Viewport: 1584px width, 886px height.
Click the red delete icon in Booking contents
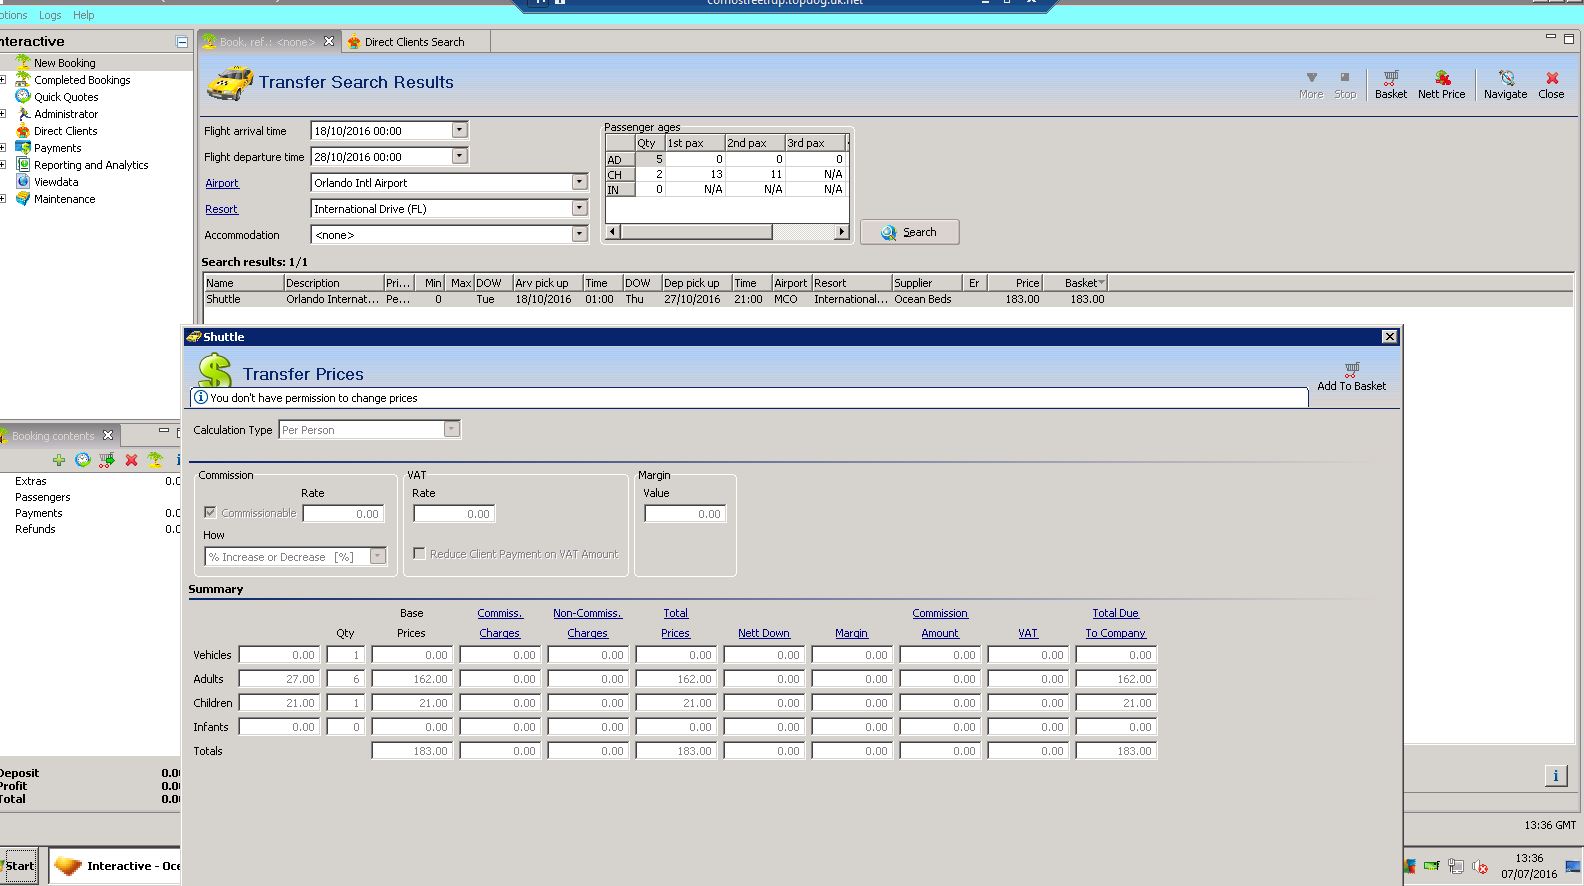[131, 460]
